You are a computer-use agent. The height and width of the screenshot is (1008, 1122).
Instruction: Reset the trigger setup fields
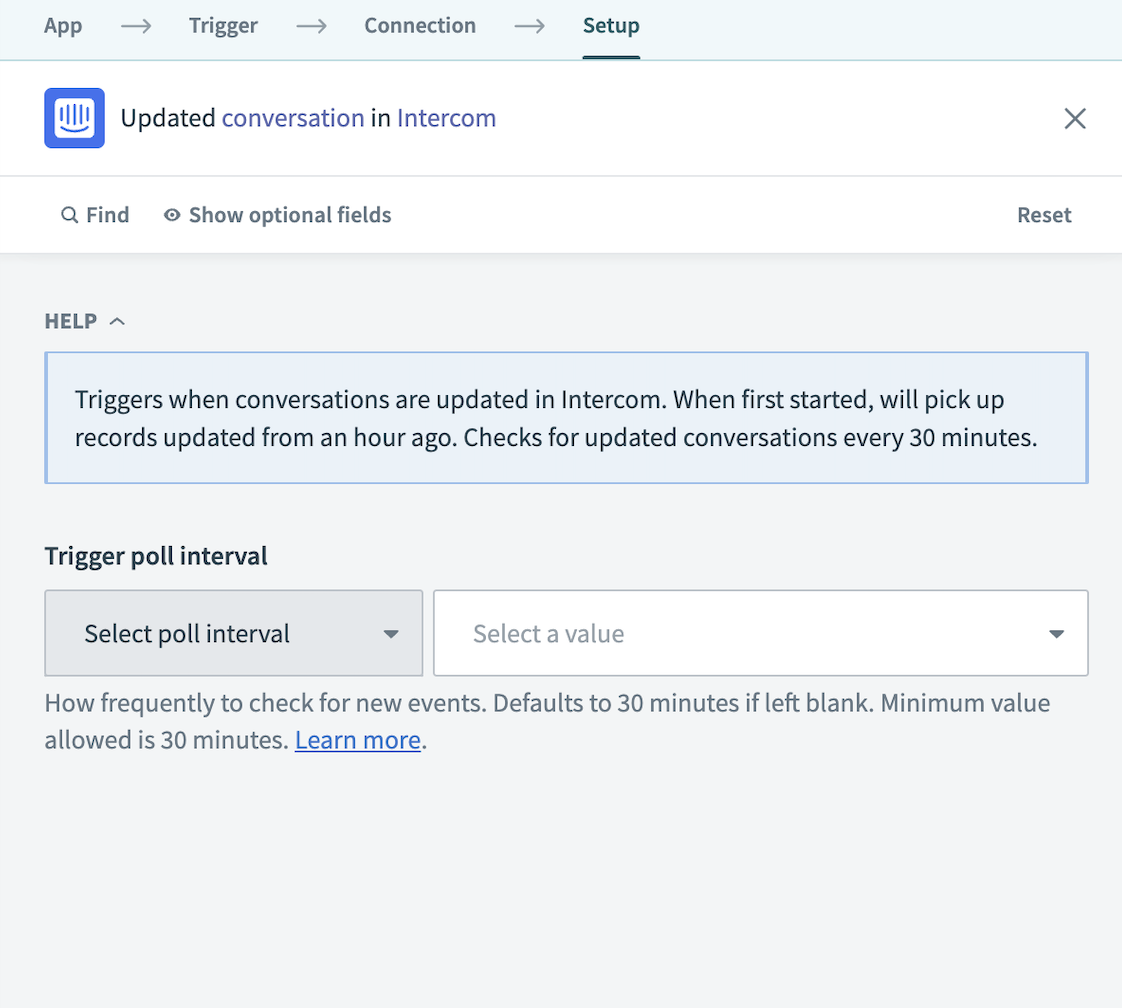point(1044,215)
